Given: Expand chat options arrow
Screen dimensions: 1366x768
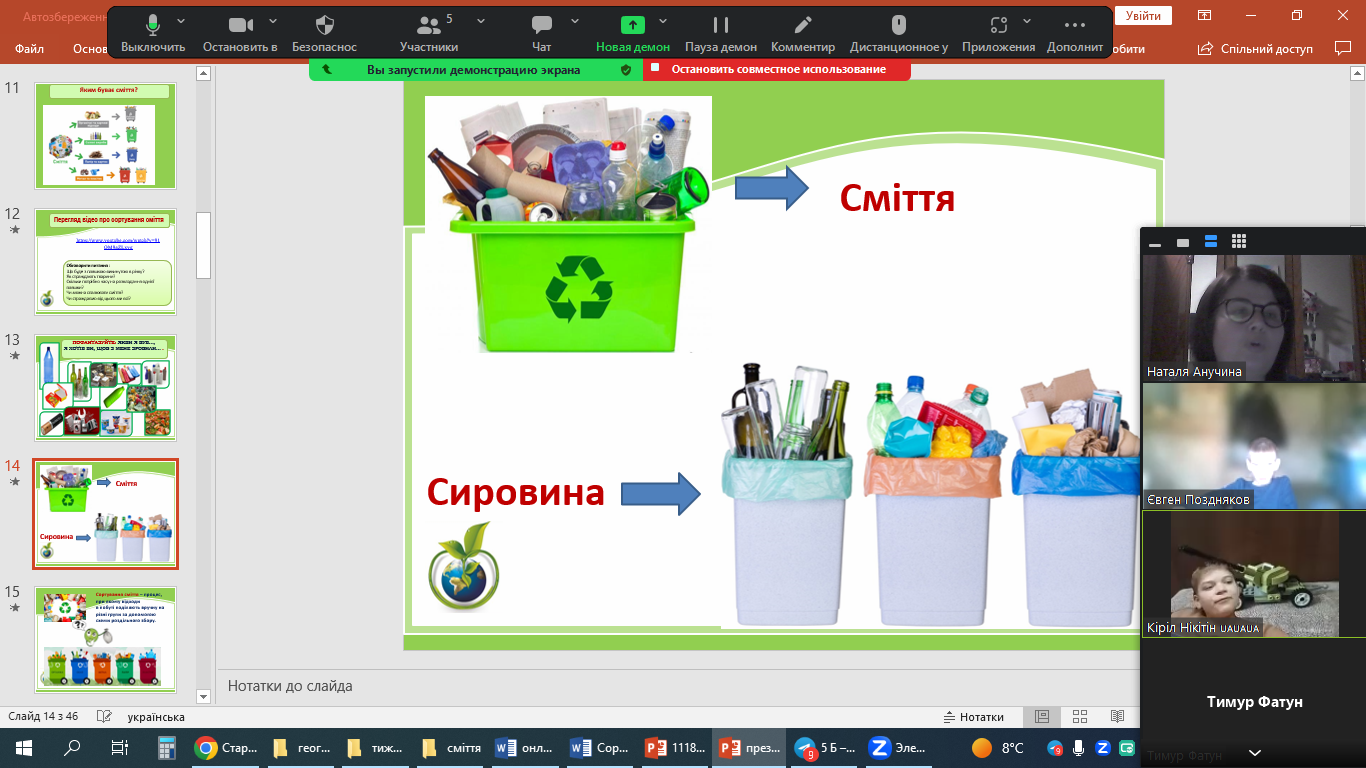Looking at the screenshot, I should [x=575, y=21].
